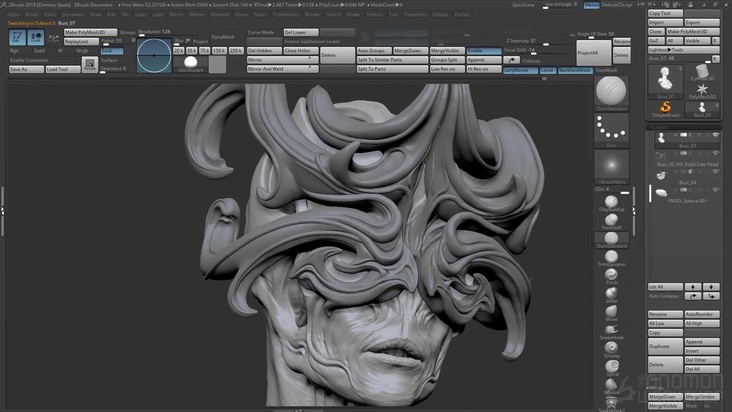Toggle the BackfaceMask option

(x=574, y=70)
